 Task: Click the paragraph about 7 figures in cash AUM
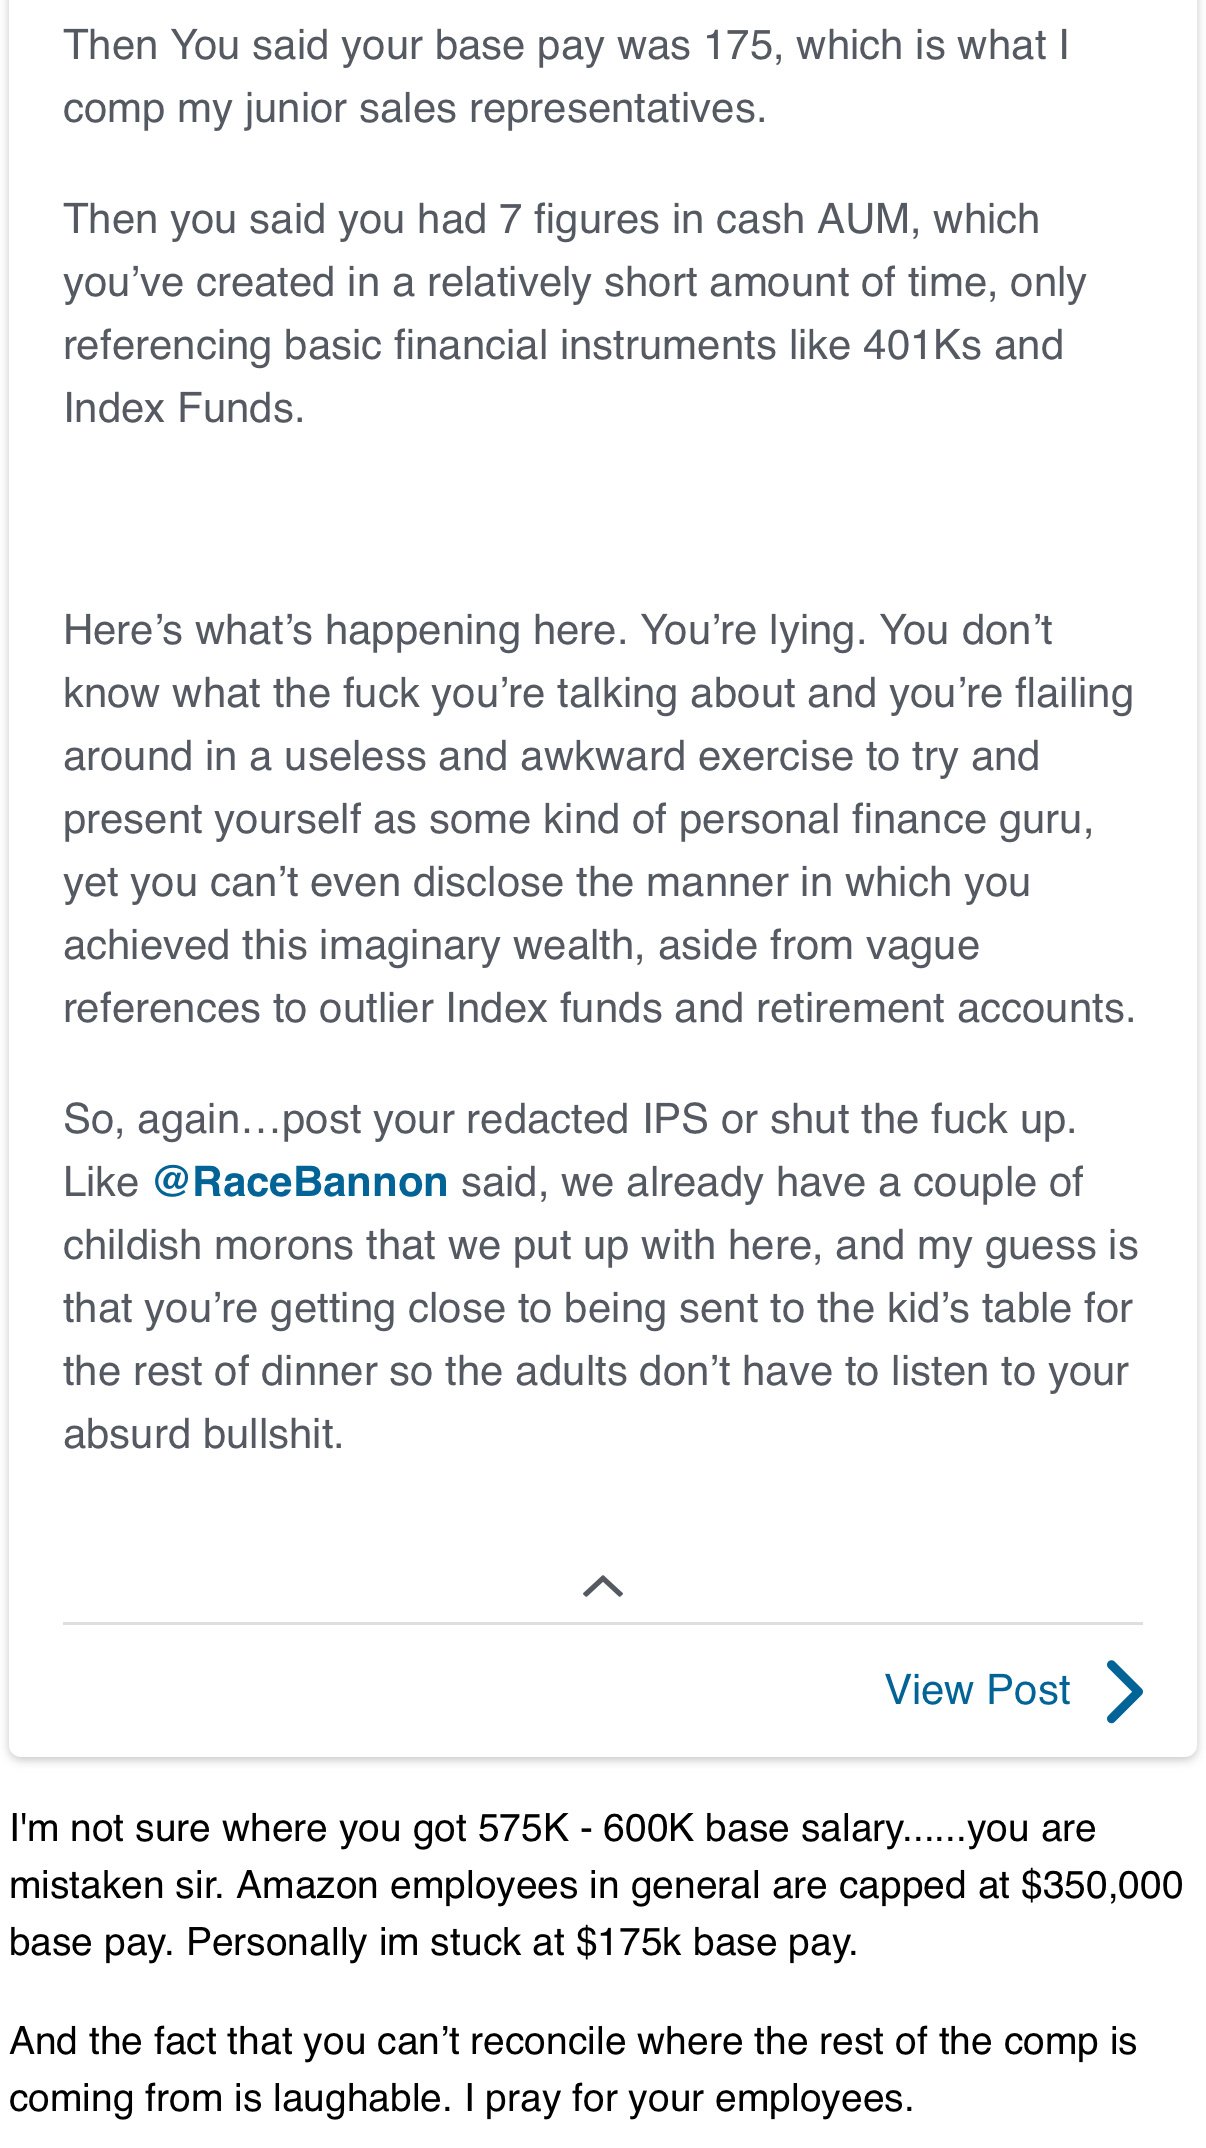tap(574, 313)
